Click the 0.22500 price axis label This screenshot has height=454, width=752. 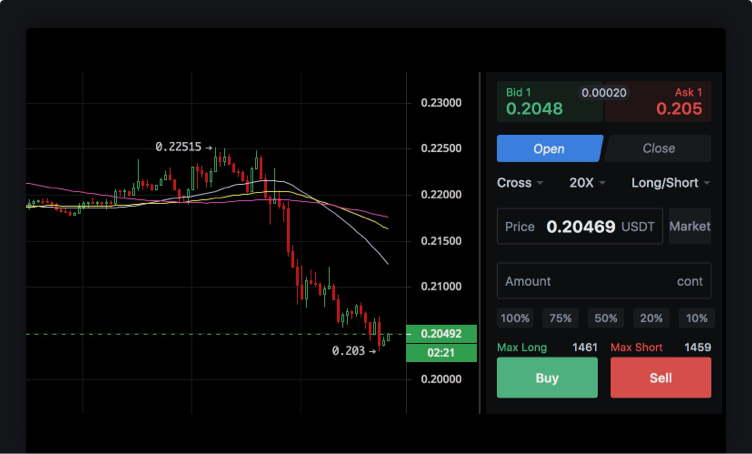[x=441, y=148]
